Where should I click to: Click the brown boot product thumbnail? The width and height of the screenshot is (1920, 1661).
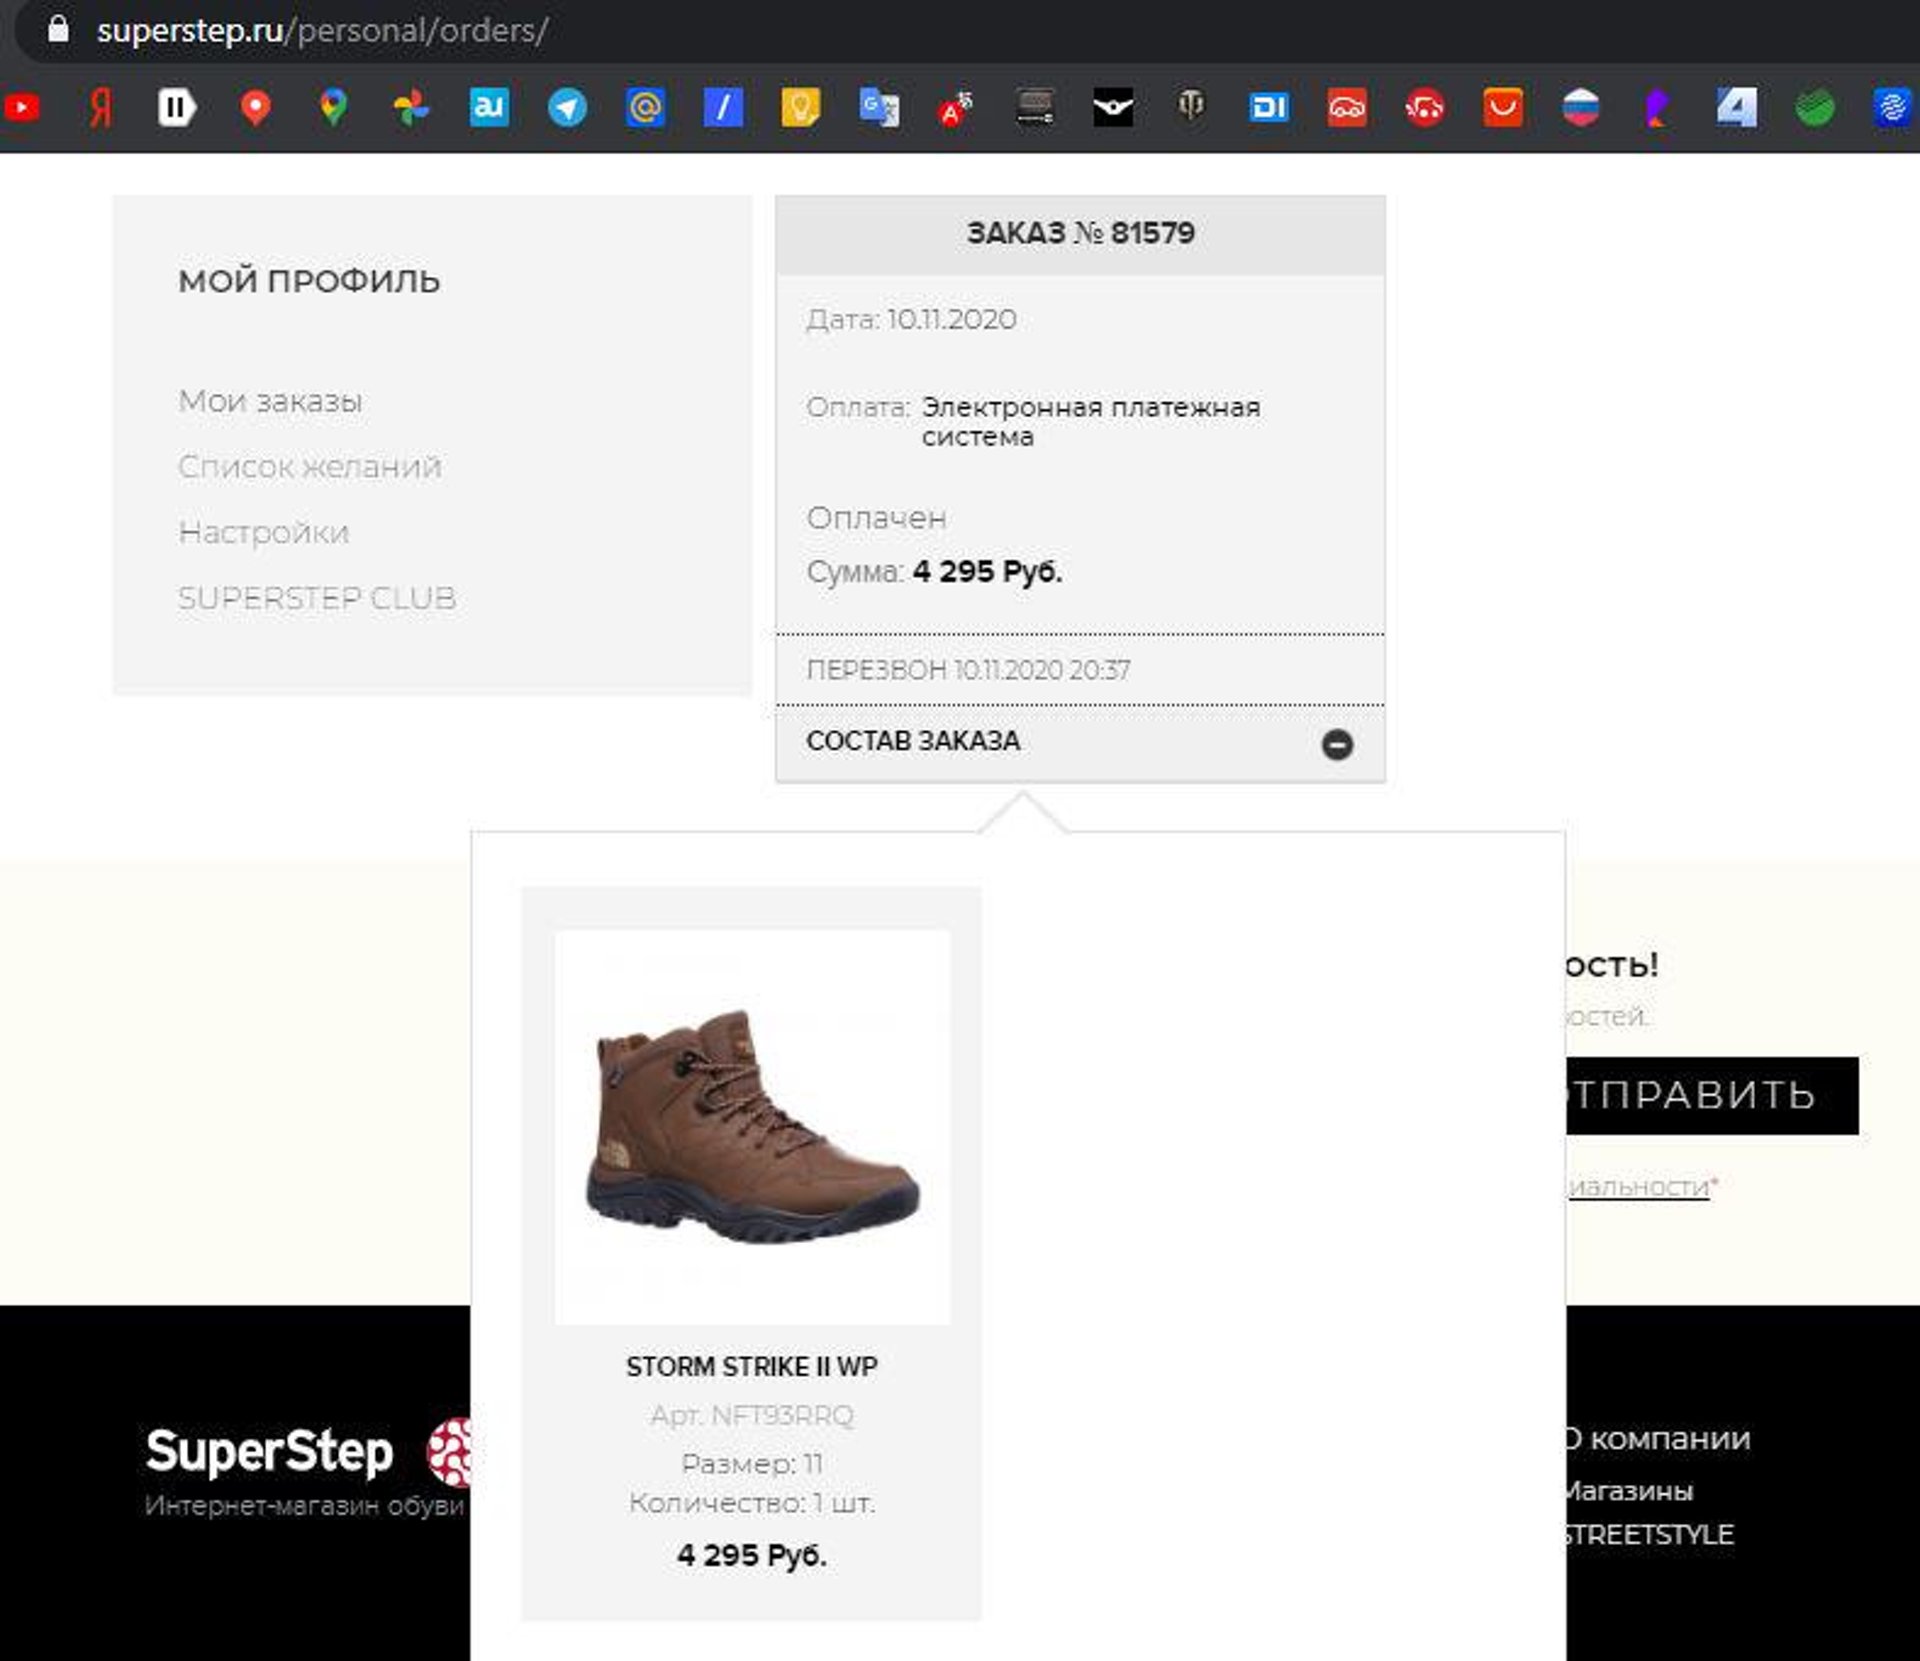752,1127
